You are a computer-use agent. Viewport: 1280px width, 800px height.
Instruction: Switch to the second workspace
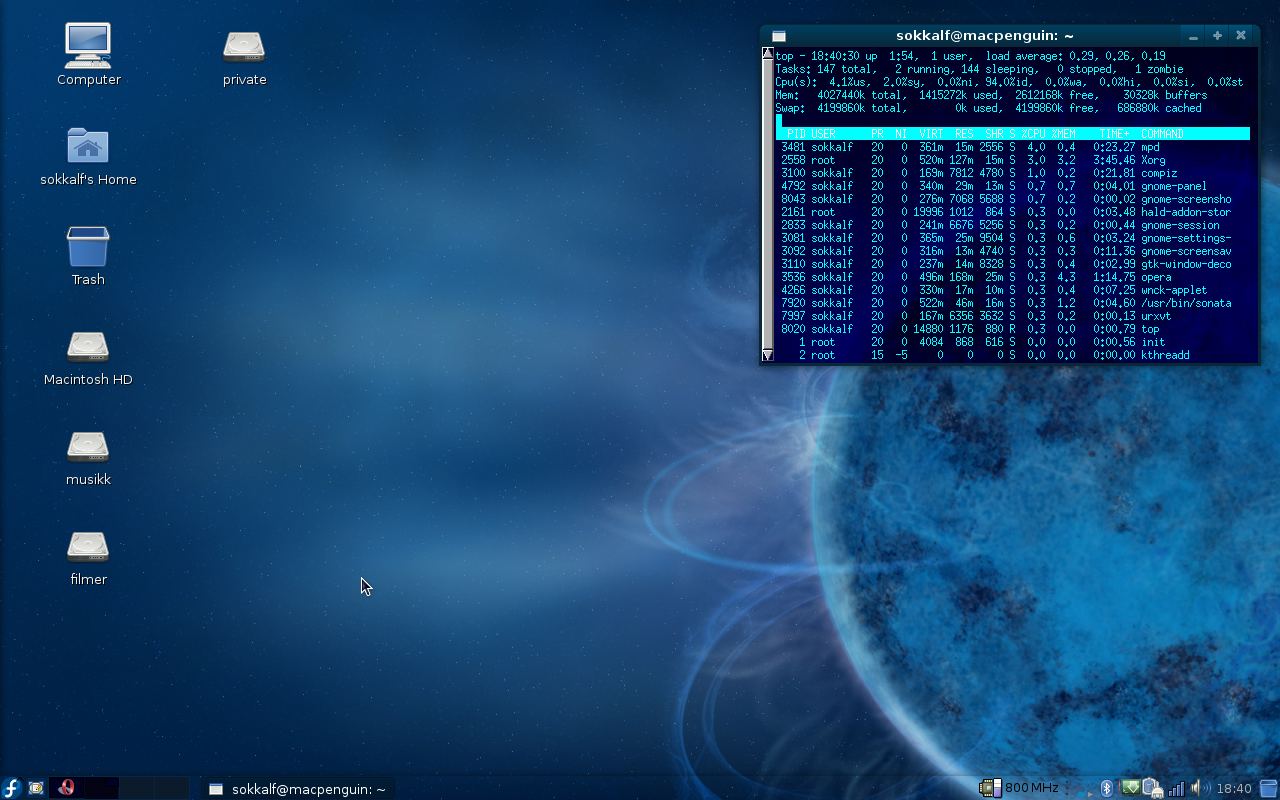(101, 788)
